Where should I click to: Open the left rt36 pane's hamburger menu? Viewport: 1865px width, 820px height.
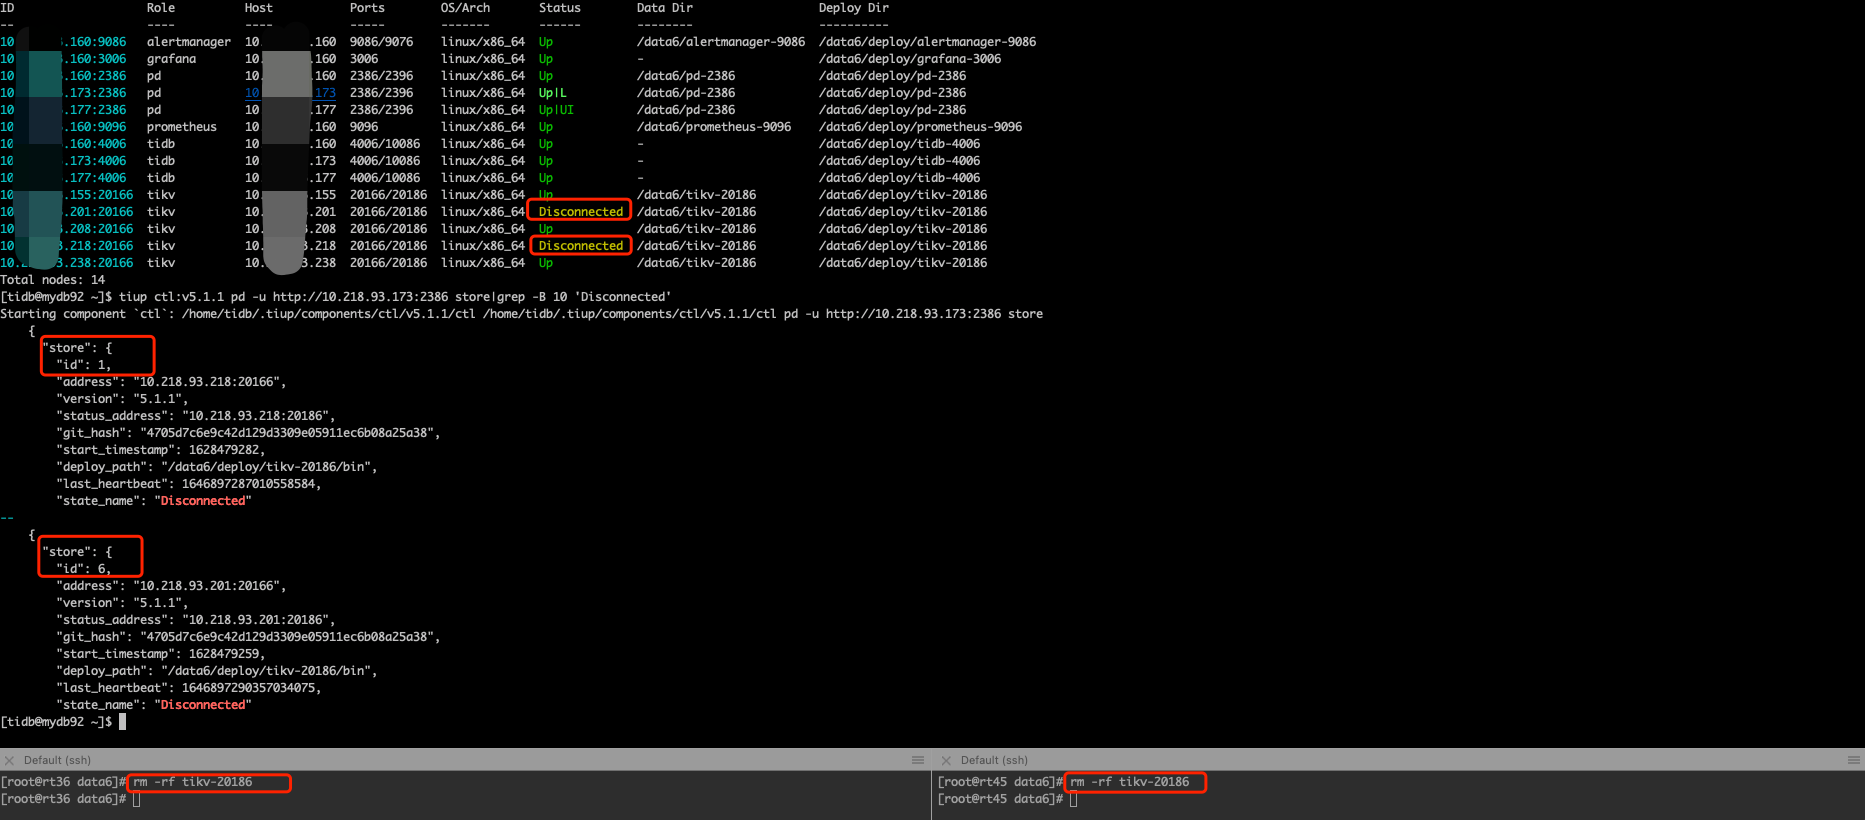tap(918, 760)
